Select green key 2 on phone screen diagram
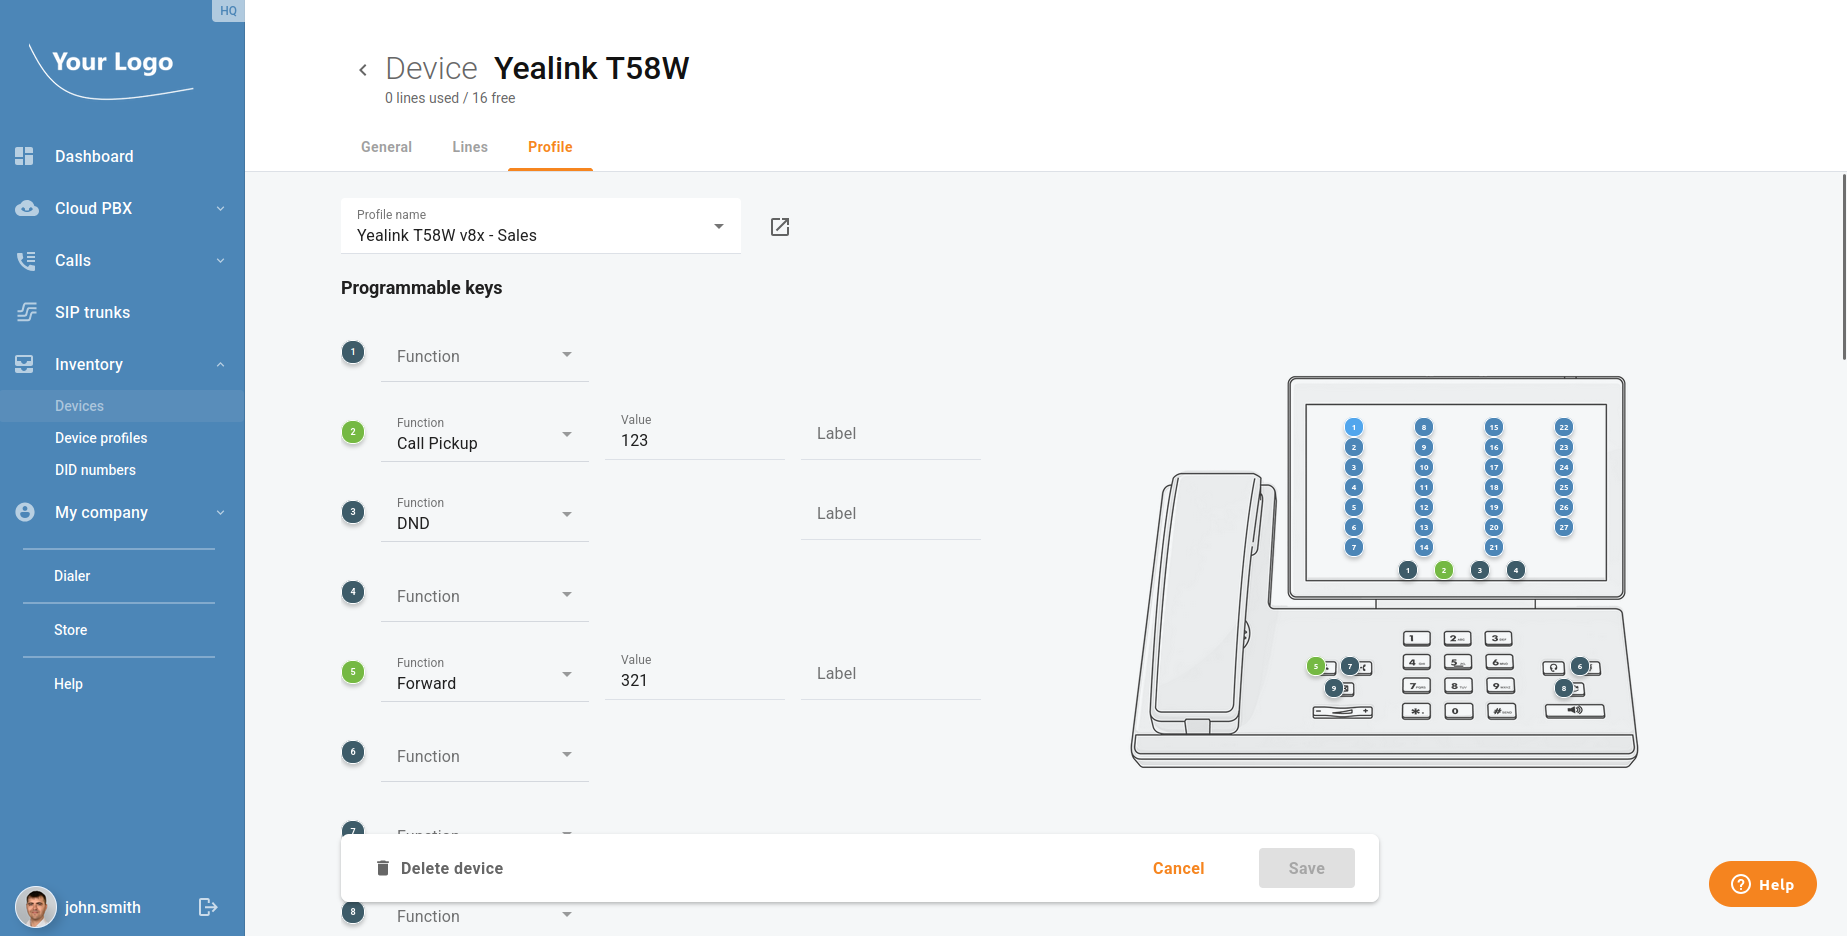 pyautogui.click(x=1443, y=570)
